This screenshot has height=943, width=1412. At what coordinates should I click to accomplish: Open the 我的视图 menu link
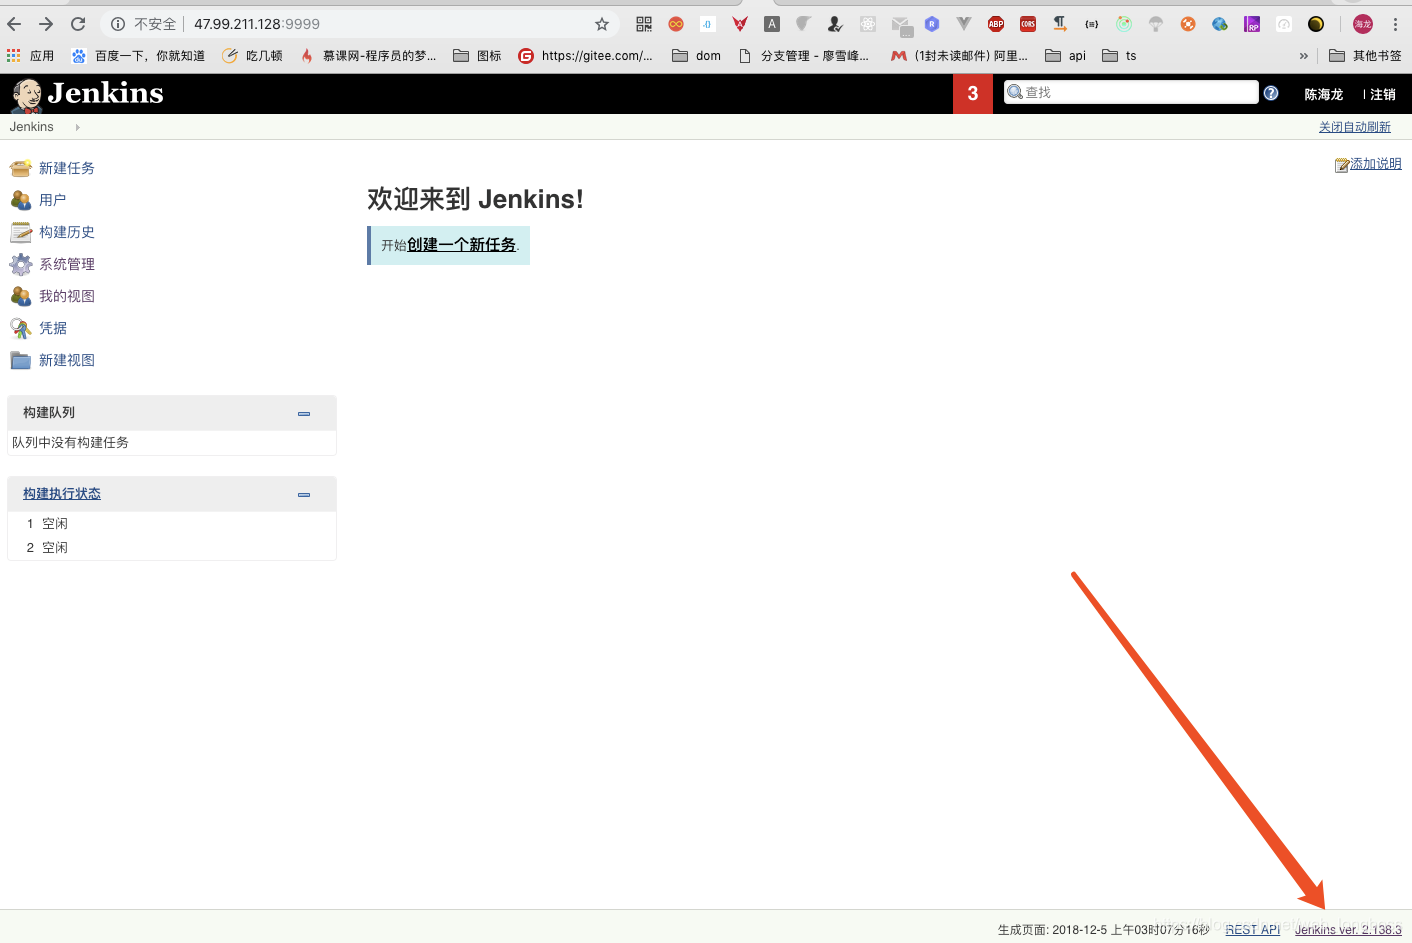(67, 296)
